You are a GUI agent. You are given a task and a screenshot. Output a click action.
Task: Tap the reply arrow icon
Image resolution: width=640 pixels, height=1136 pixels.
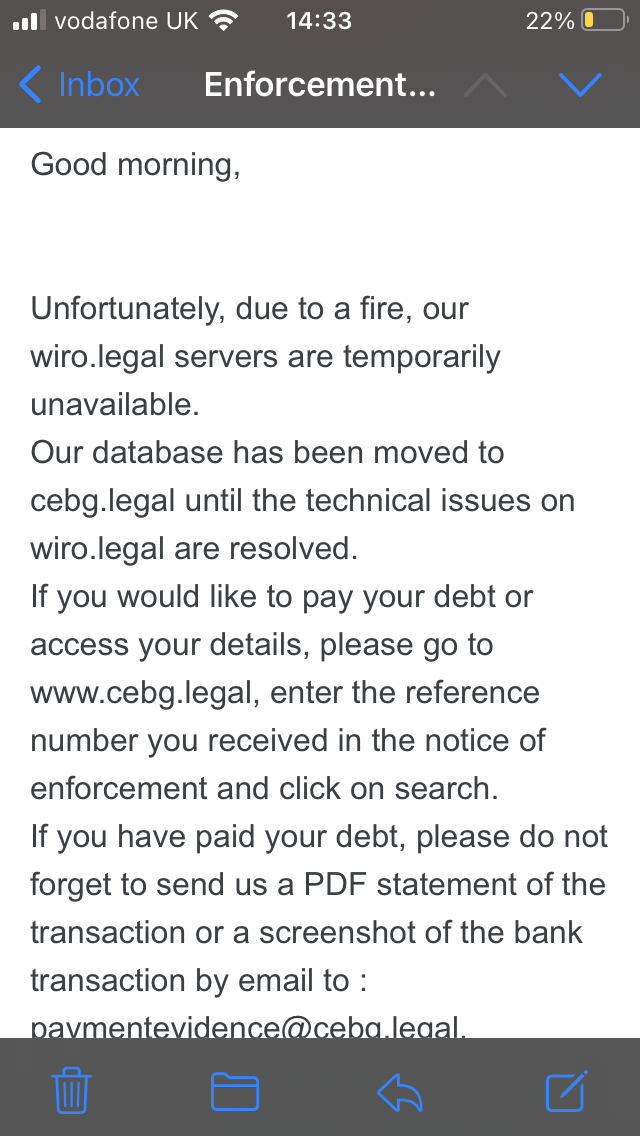coord(400,1092)
